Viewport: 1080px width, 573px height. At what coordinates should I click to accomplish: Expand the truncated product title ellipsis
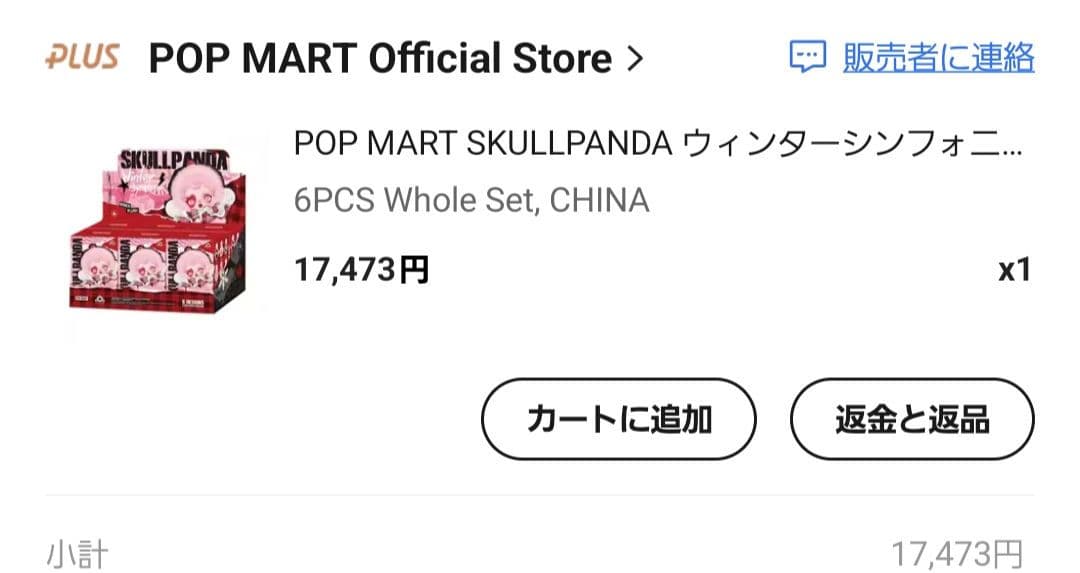tap(1012, 146)
